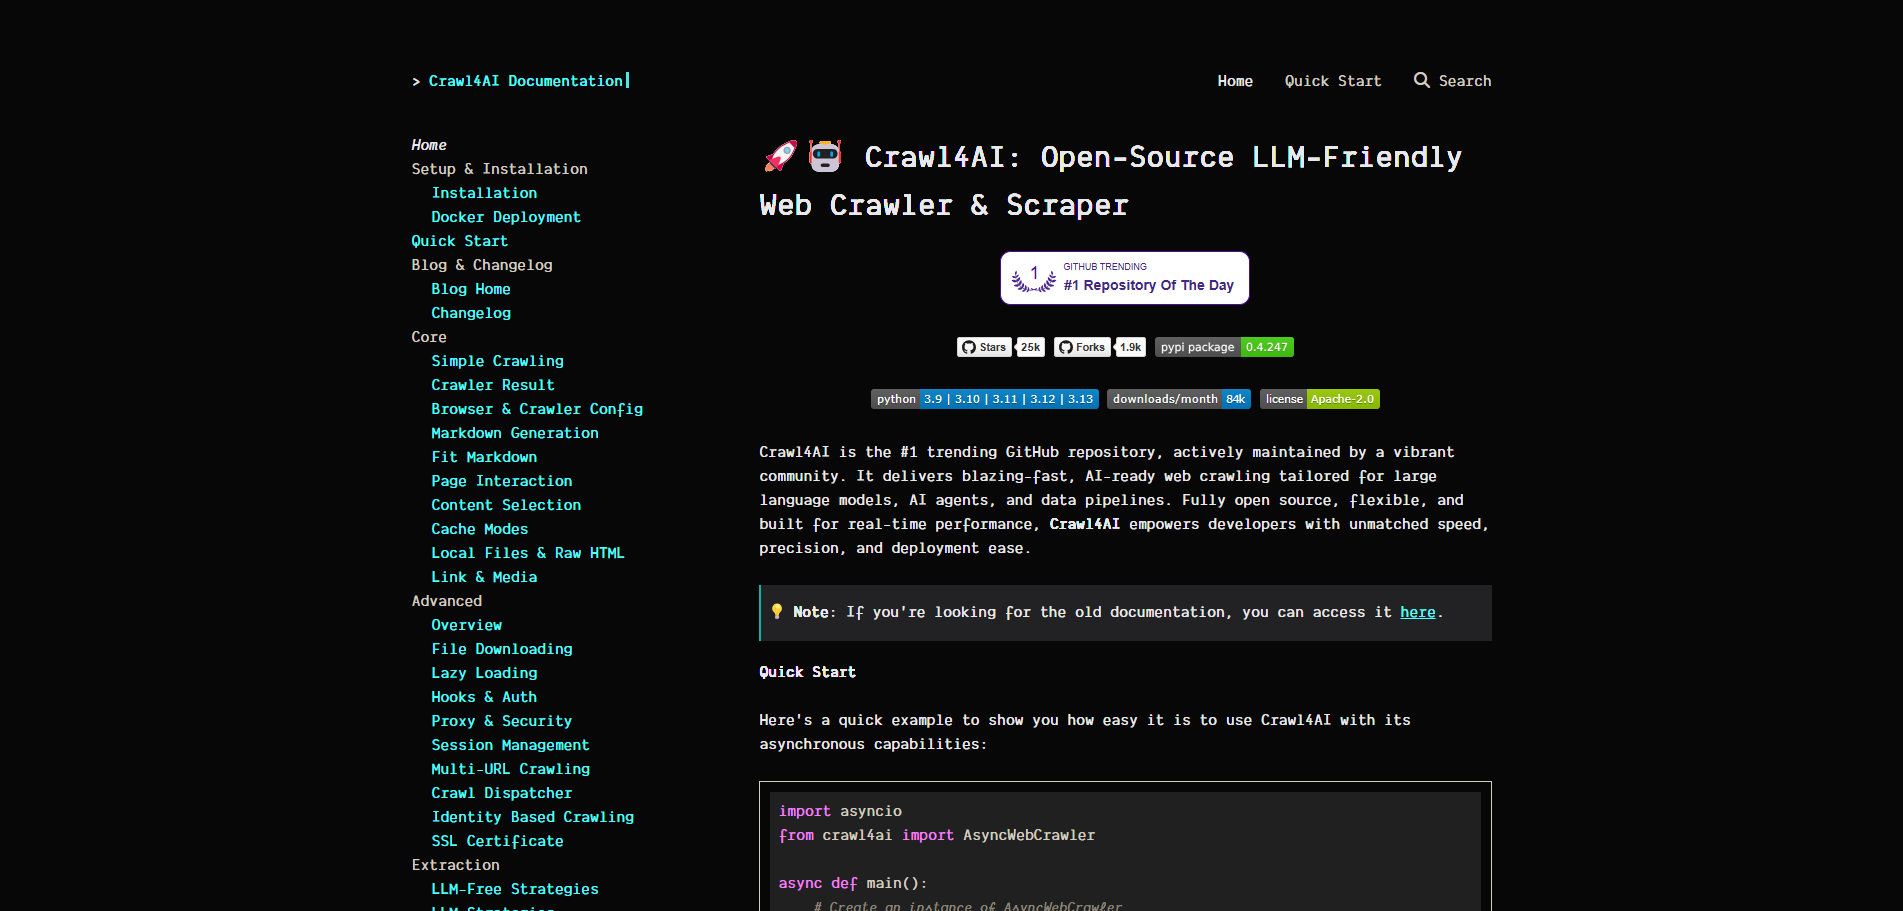The image size is (1903, 911).
Task: Go to Home in top navigation
Action: pyautogui.click(x=1235, y=81)
